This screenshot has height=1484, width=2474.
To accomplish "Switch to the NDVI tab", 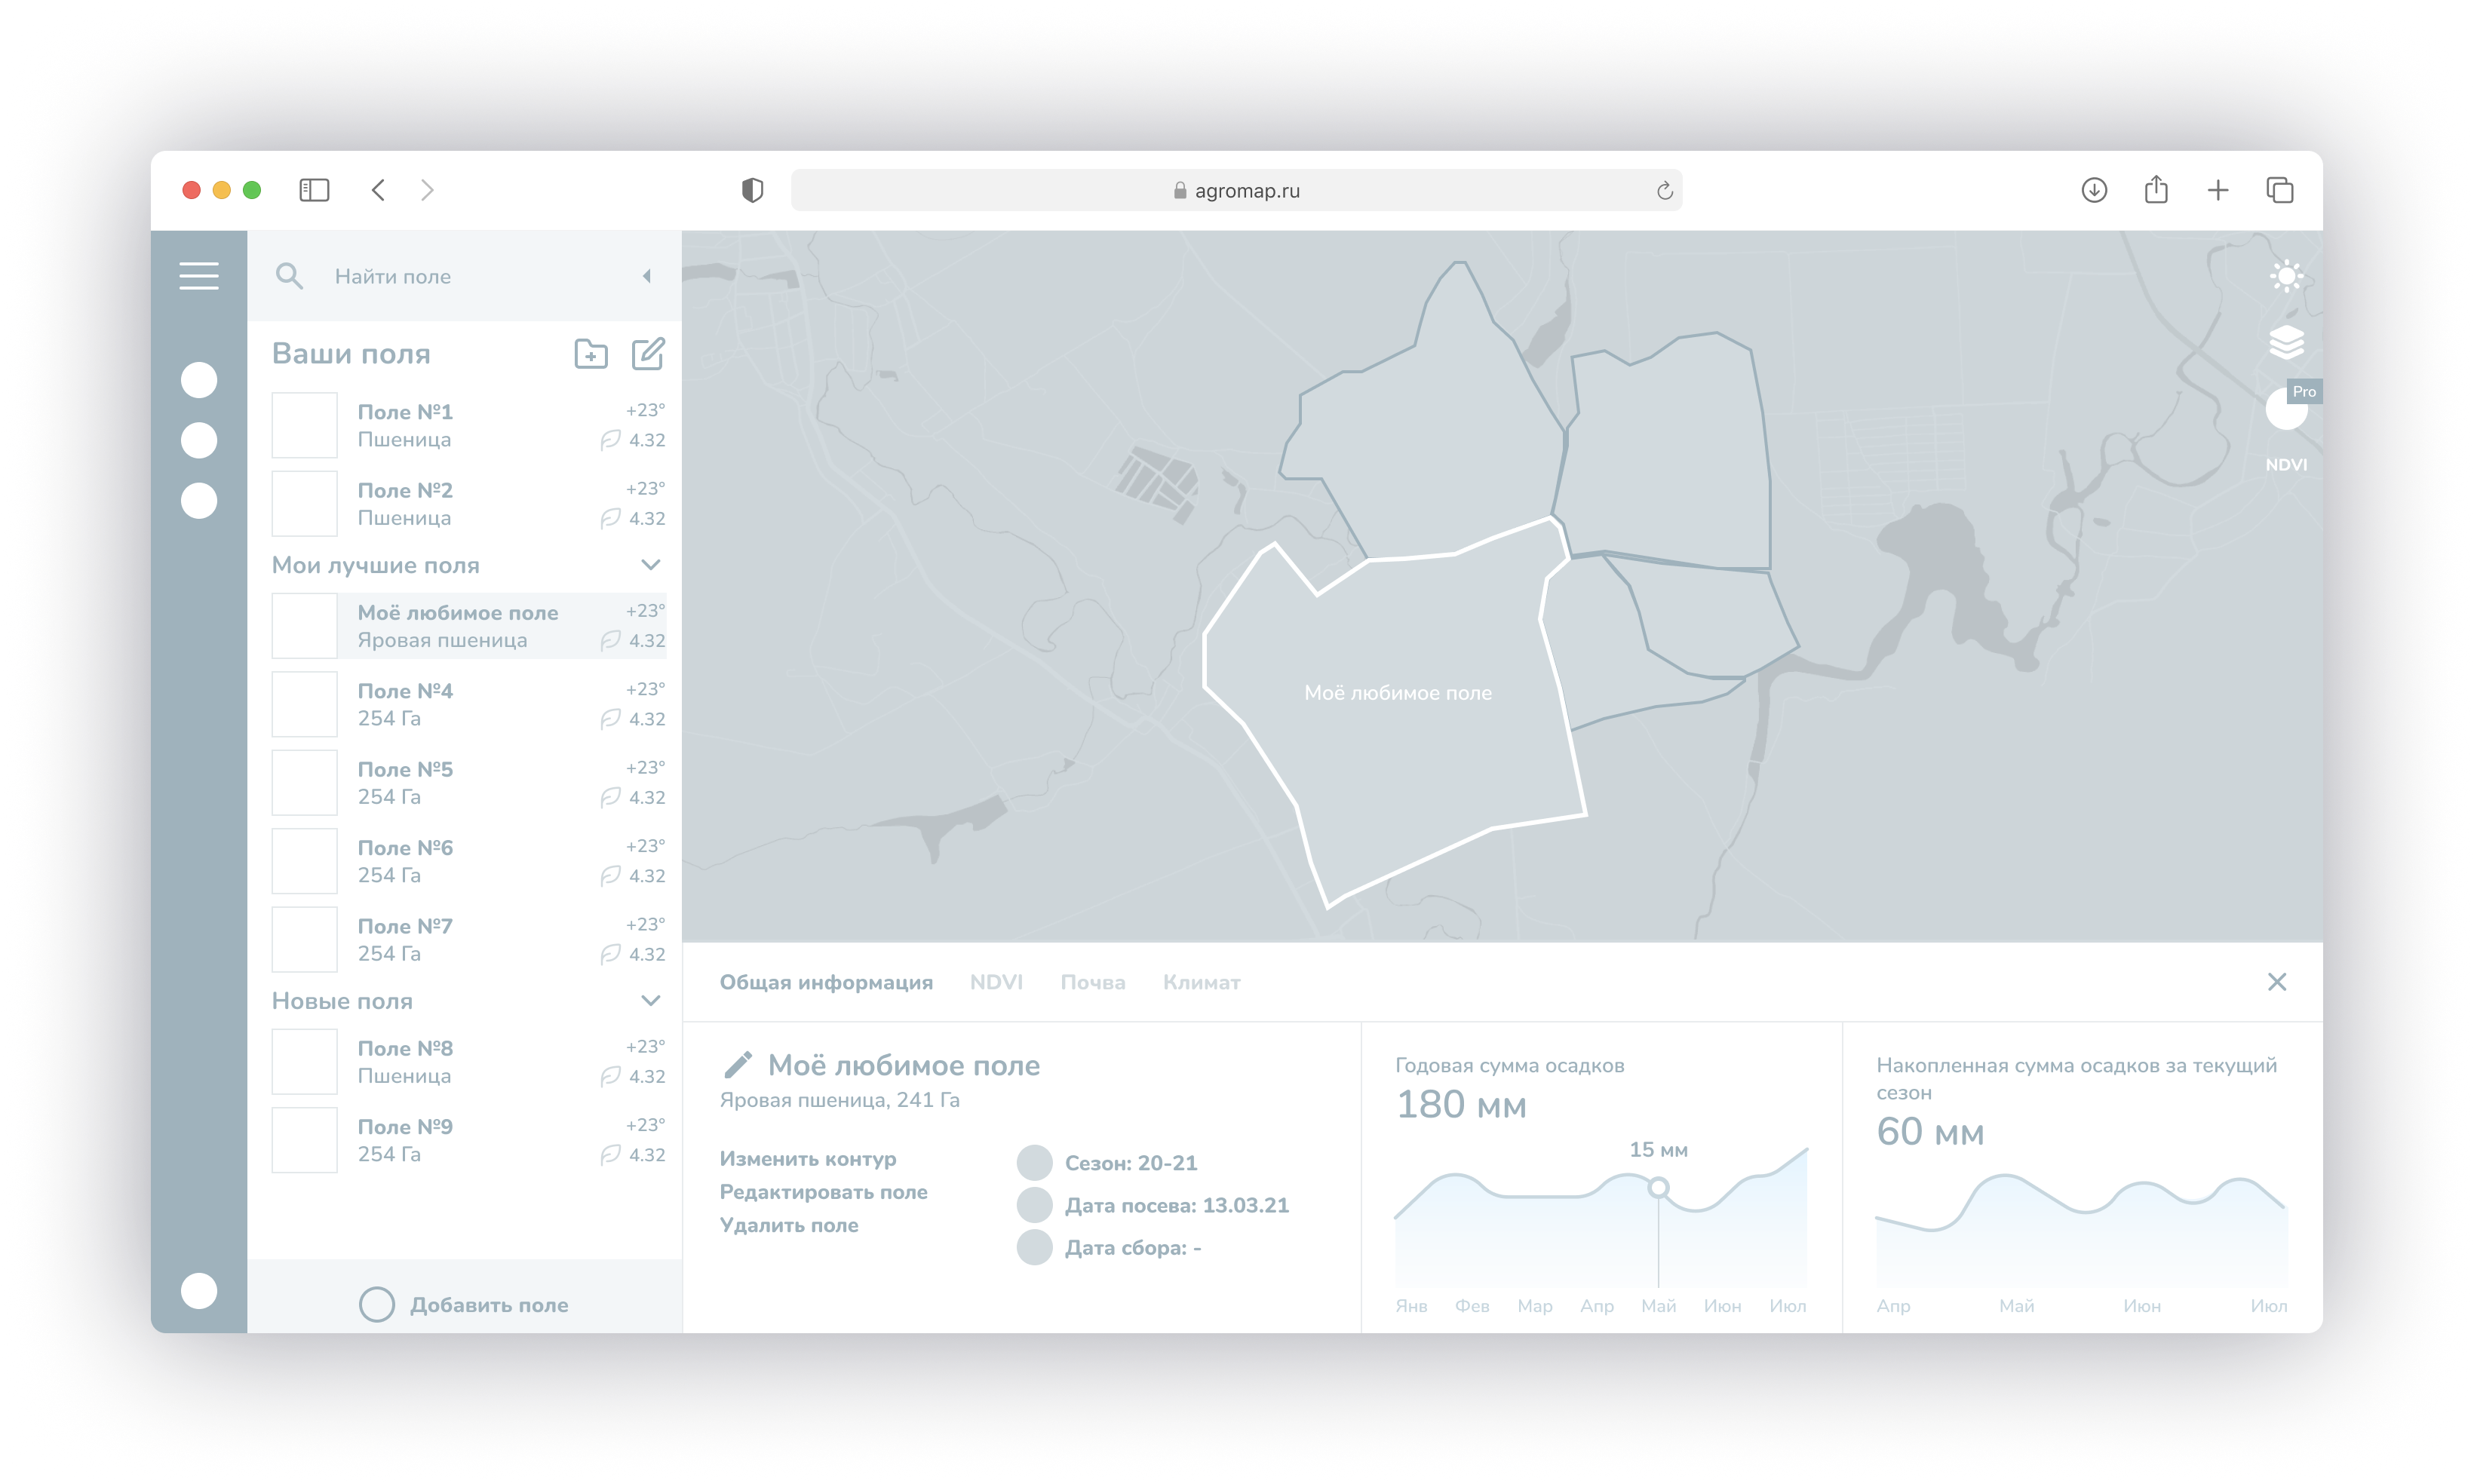I will 996,982.
